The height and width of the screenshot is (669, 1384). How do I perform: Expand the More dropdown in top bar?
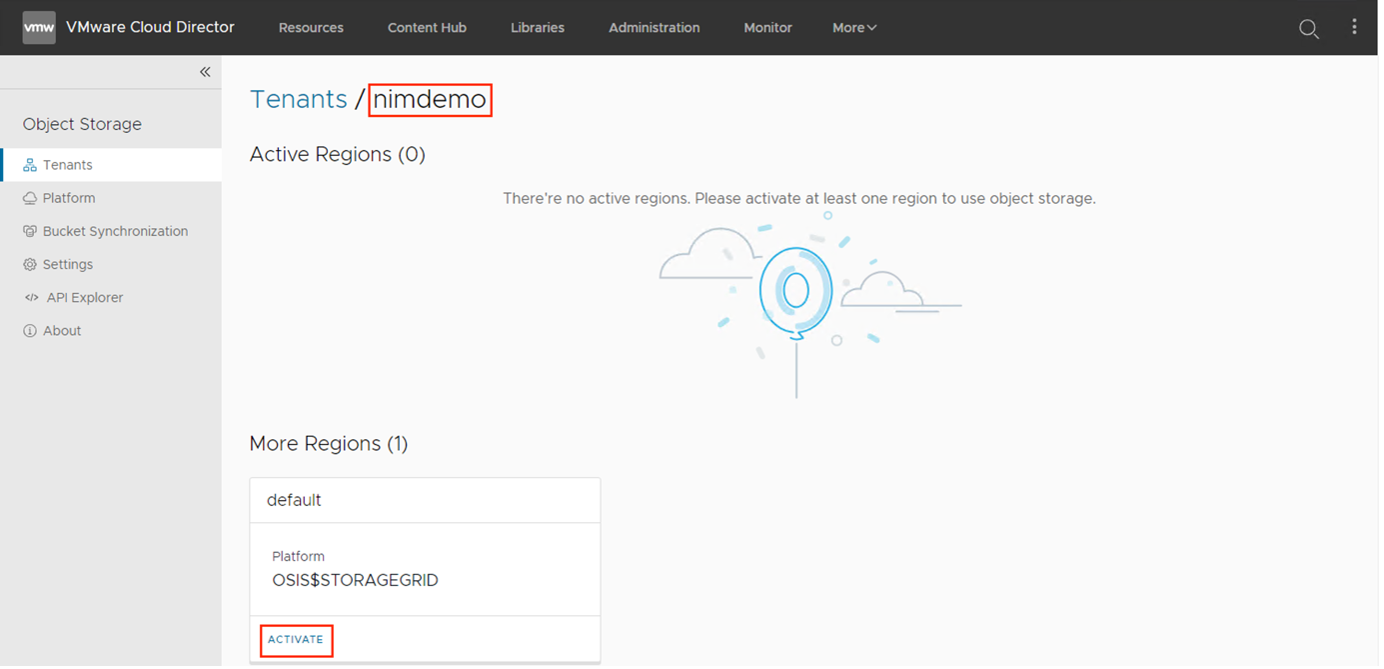click(x=854, y=28)
